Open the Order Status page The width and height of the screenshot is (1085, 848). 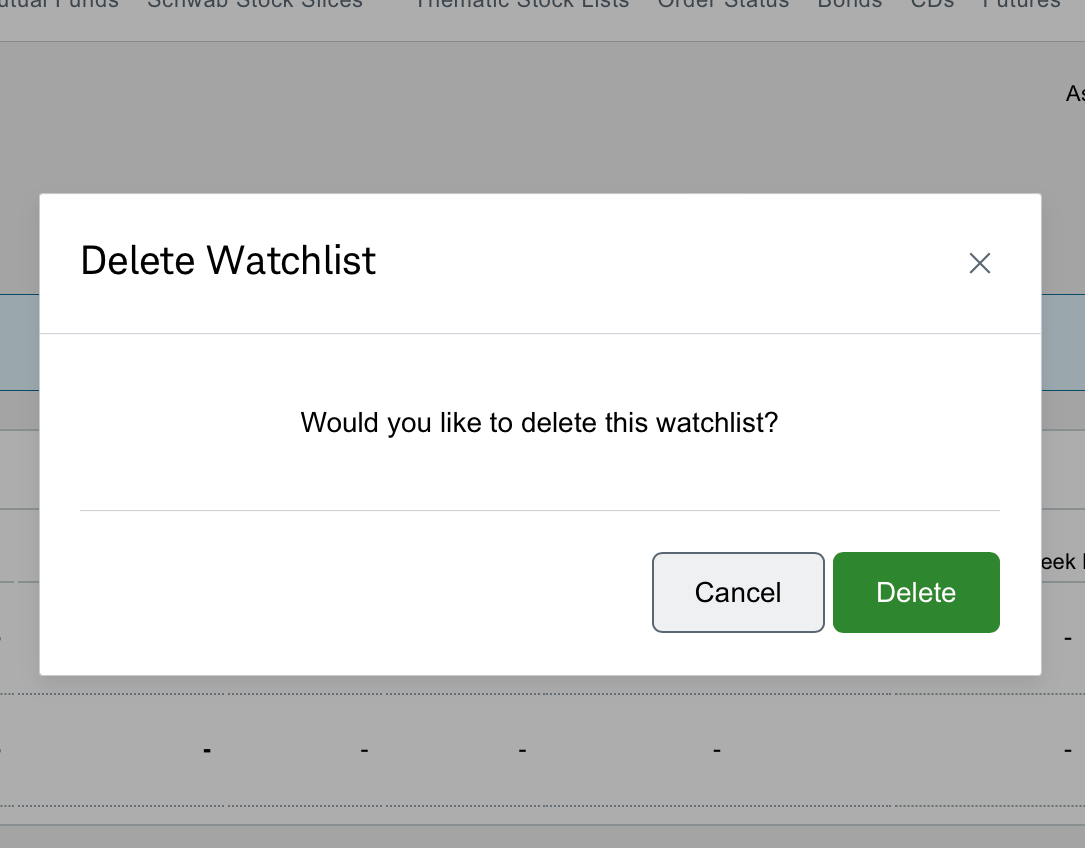click(723, 4)
